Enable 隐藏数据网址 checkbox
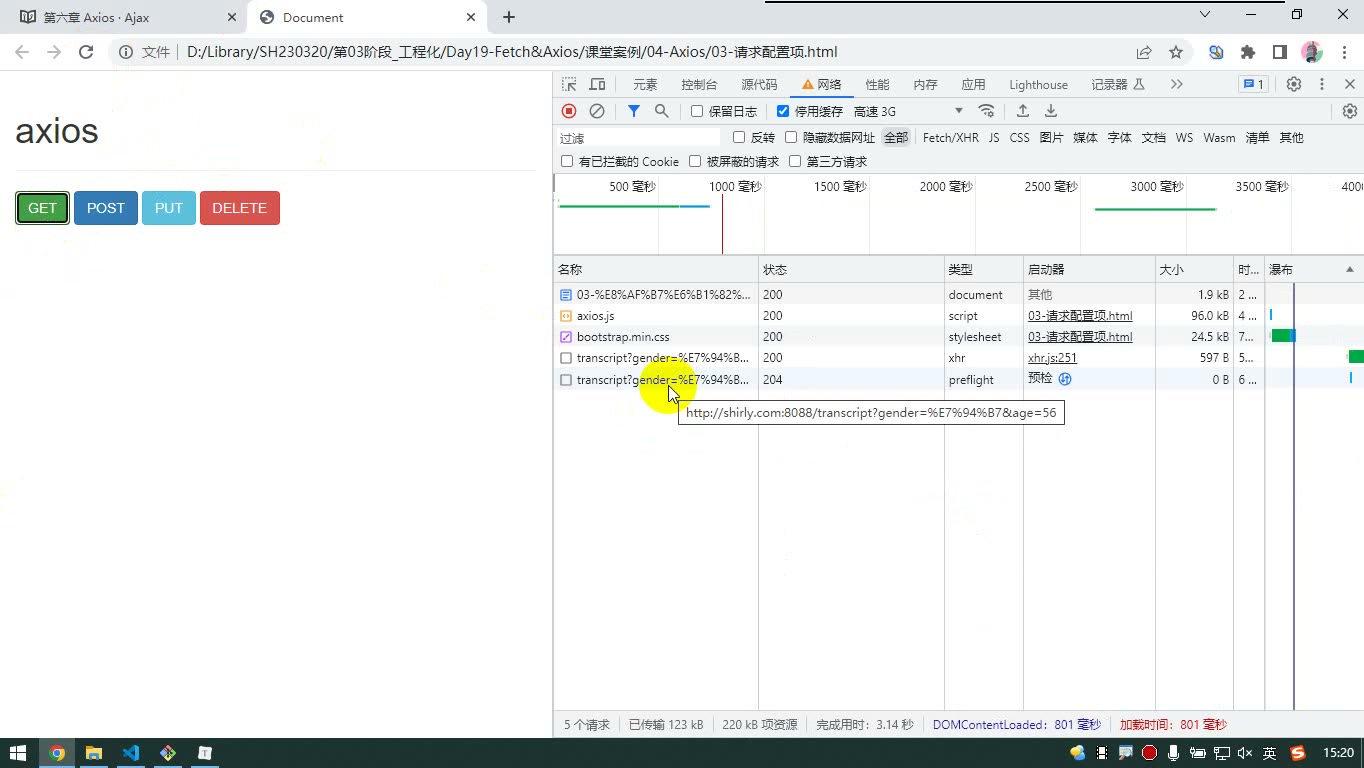1364x768 pixels. point(791,137)
